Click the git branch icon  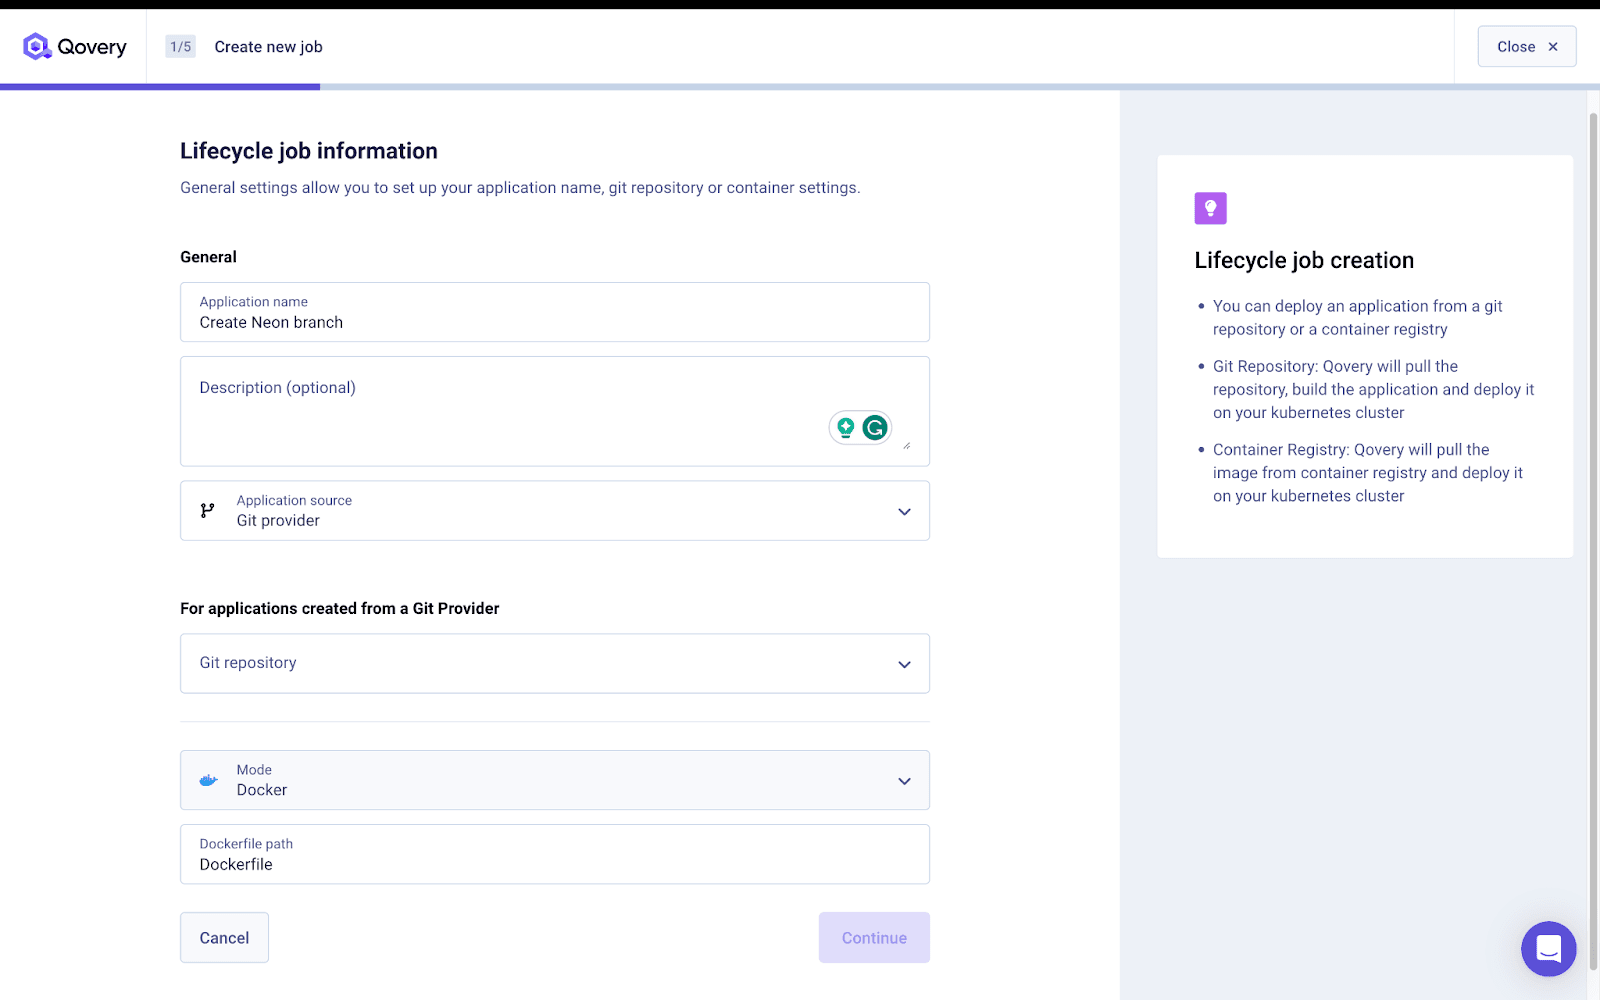tap(207, 511)
